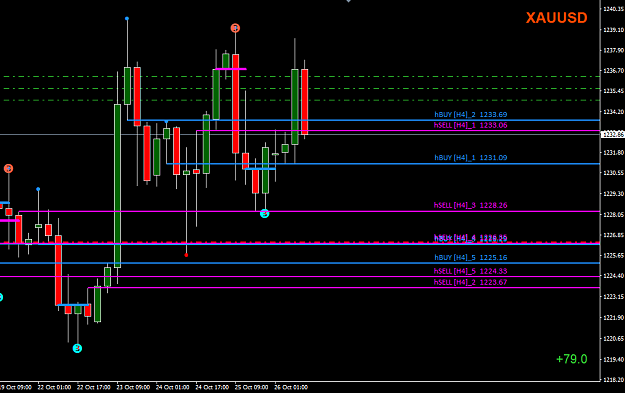Click the 22 Oct 17:00 time label
625x393 pixels.
94,387
